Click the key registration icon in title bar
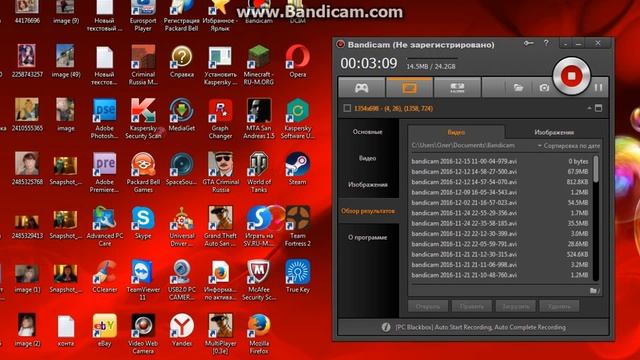Viewport: 640px width, 360px height. [x=529, y=43]
